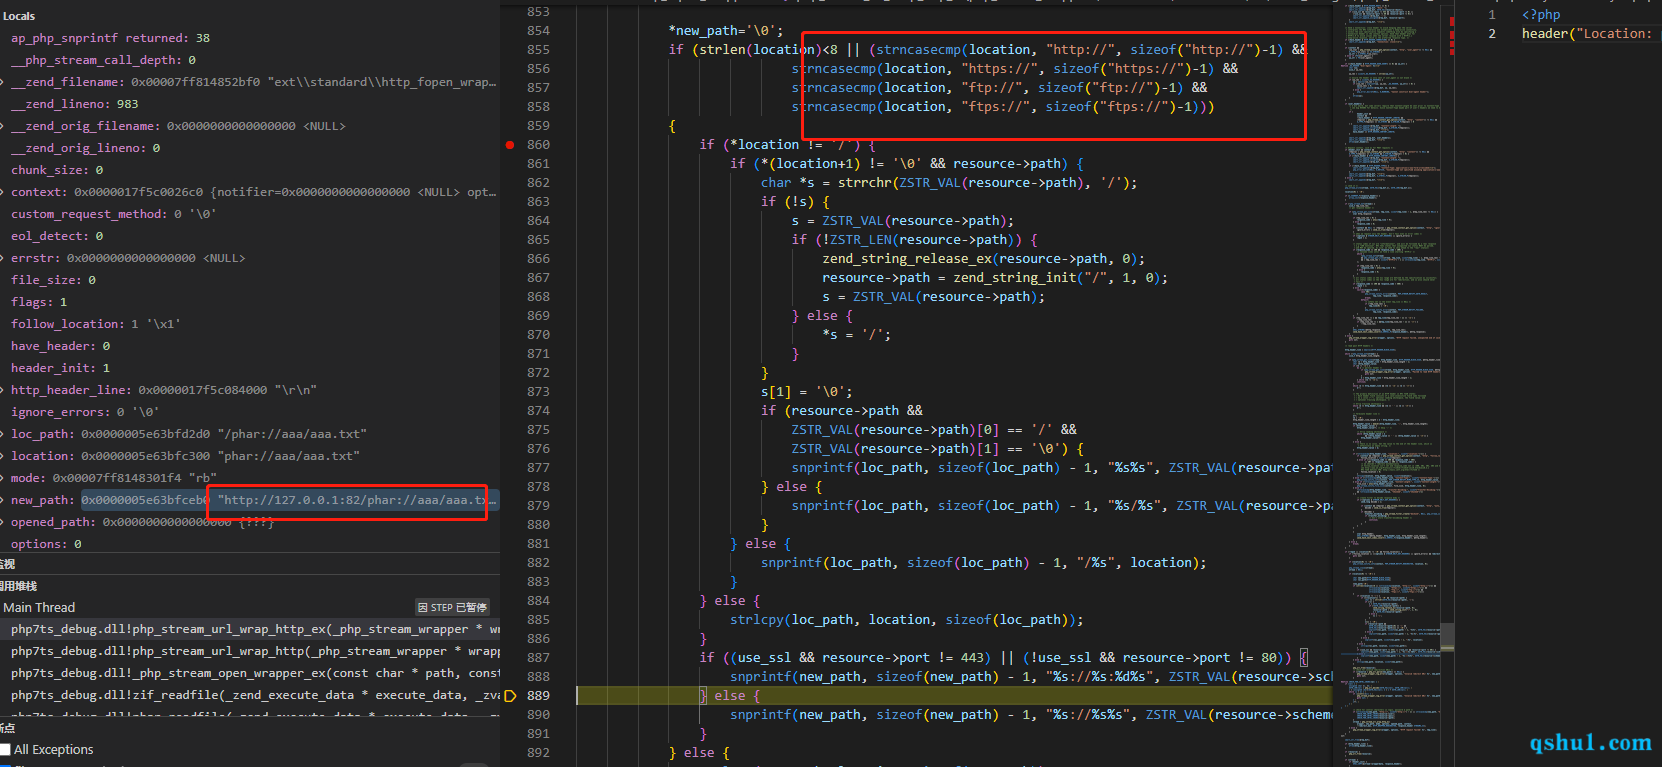1662x767 pixels.
Task: Place cursor on the 'strlcpy(loc_path, location' line
Action: 906,620
